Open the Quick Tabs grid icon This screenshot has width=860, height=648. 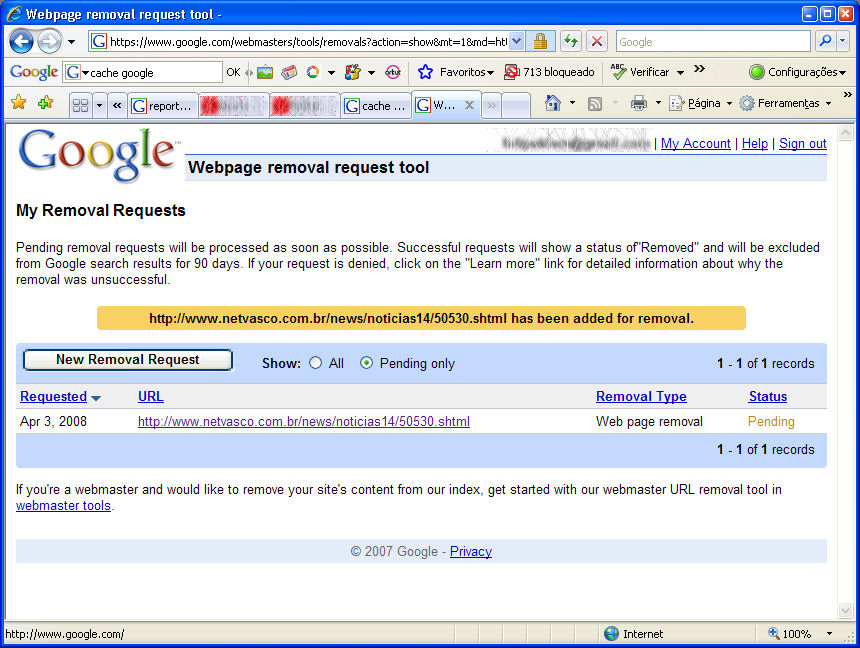coord(80,105)
